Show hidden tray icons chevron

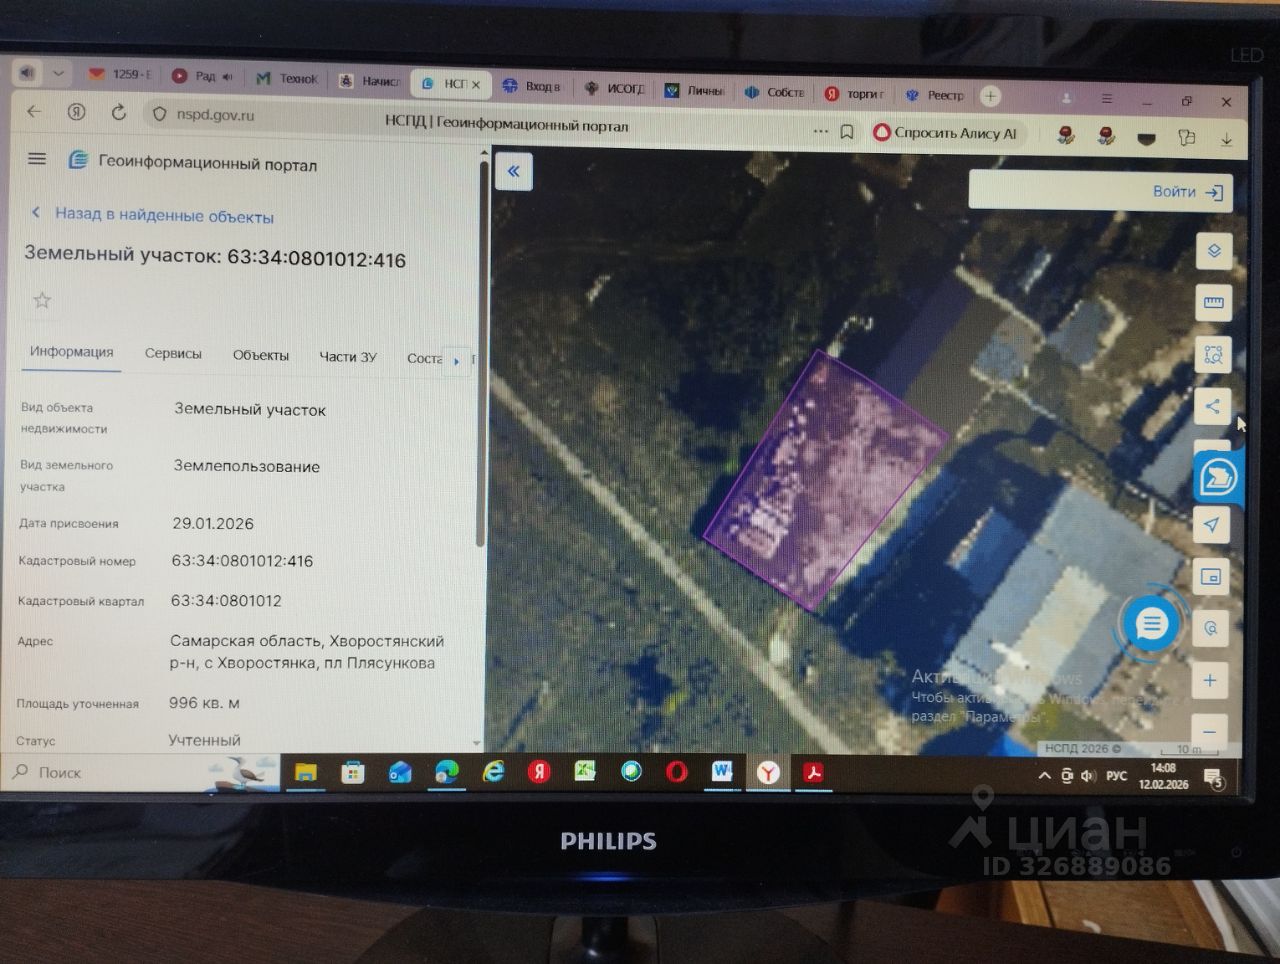(1044, 776)
